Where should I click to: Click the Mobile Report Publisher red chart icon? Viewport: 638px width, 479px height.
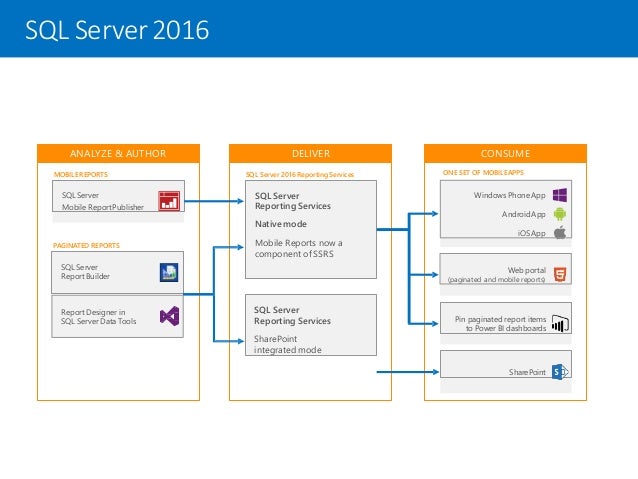[x=169, y=201]
